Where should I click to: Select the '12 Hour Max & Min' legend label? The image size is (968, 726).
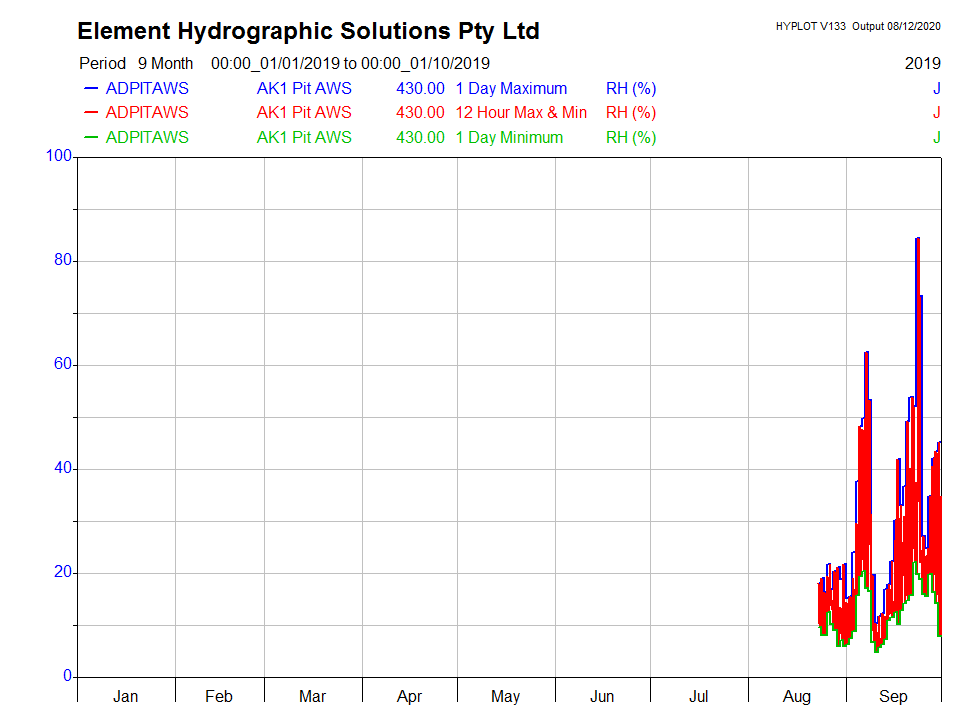pos(521,113)
